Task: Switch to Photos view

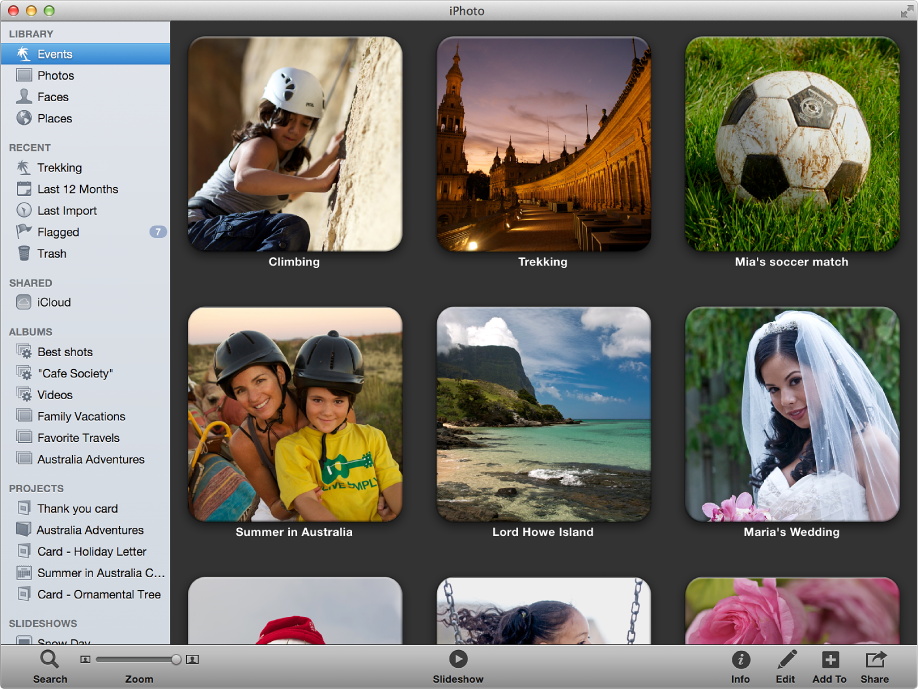Action: [57, 75]
